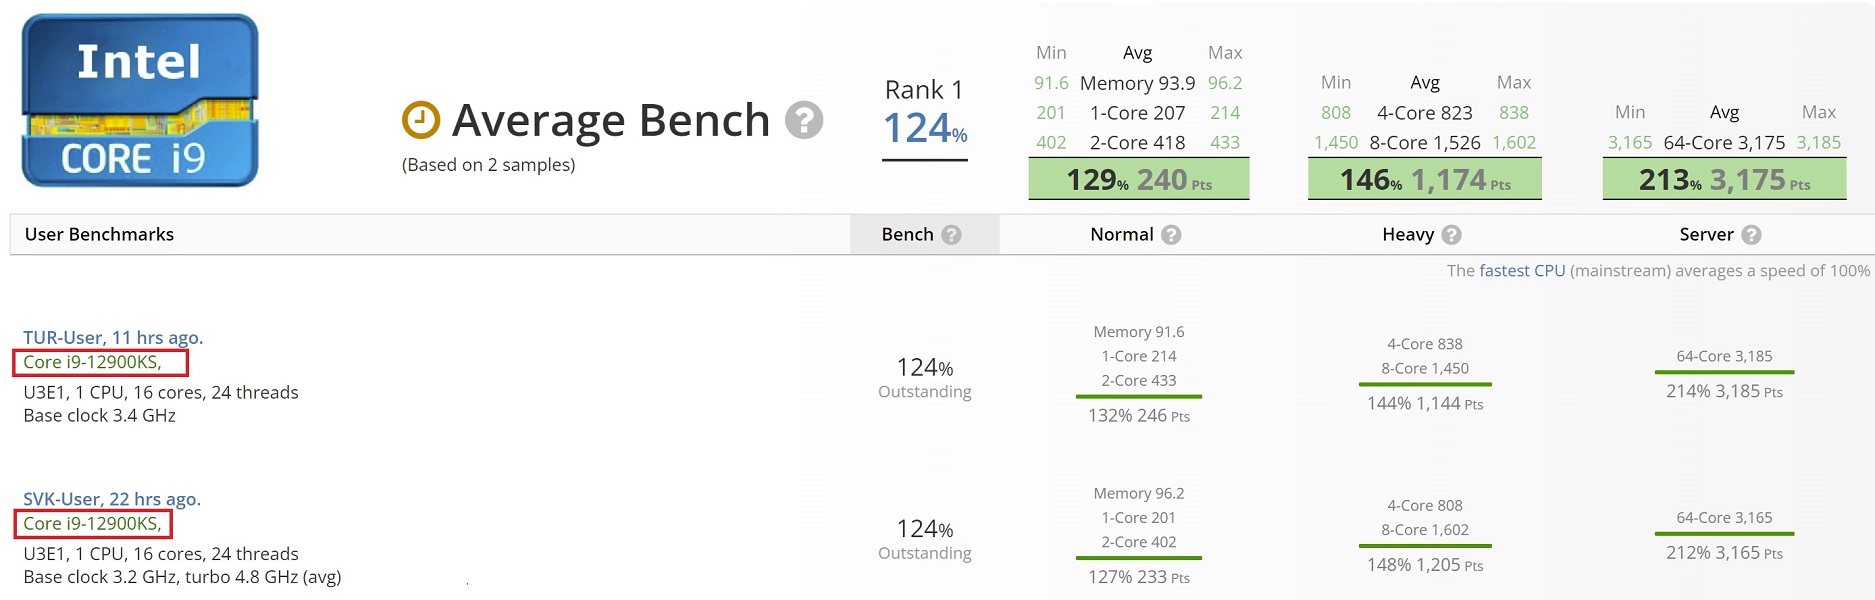This screenshot has height=600, width=1875.
Task: Click the Intel Core i9 logo image
Action: [x=140, y=100]
